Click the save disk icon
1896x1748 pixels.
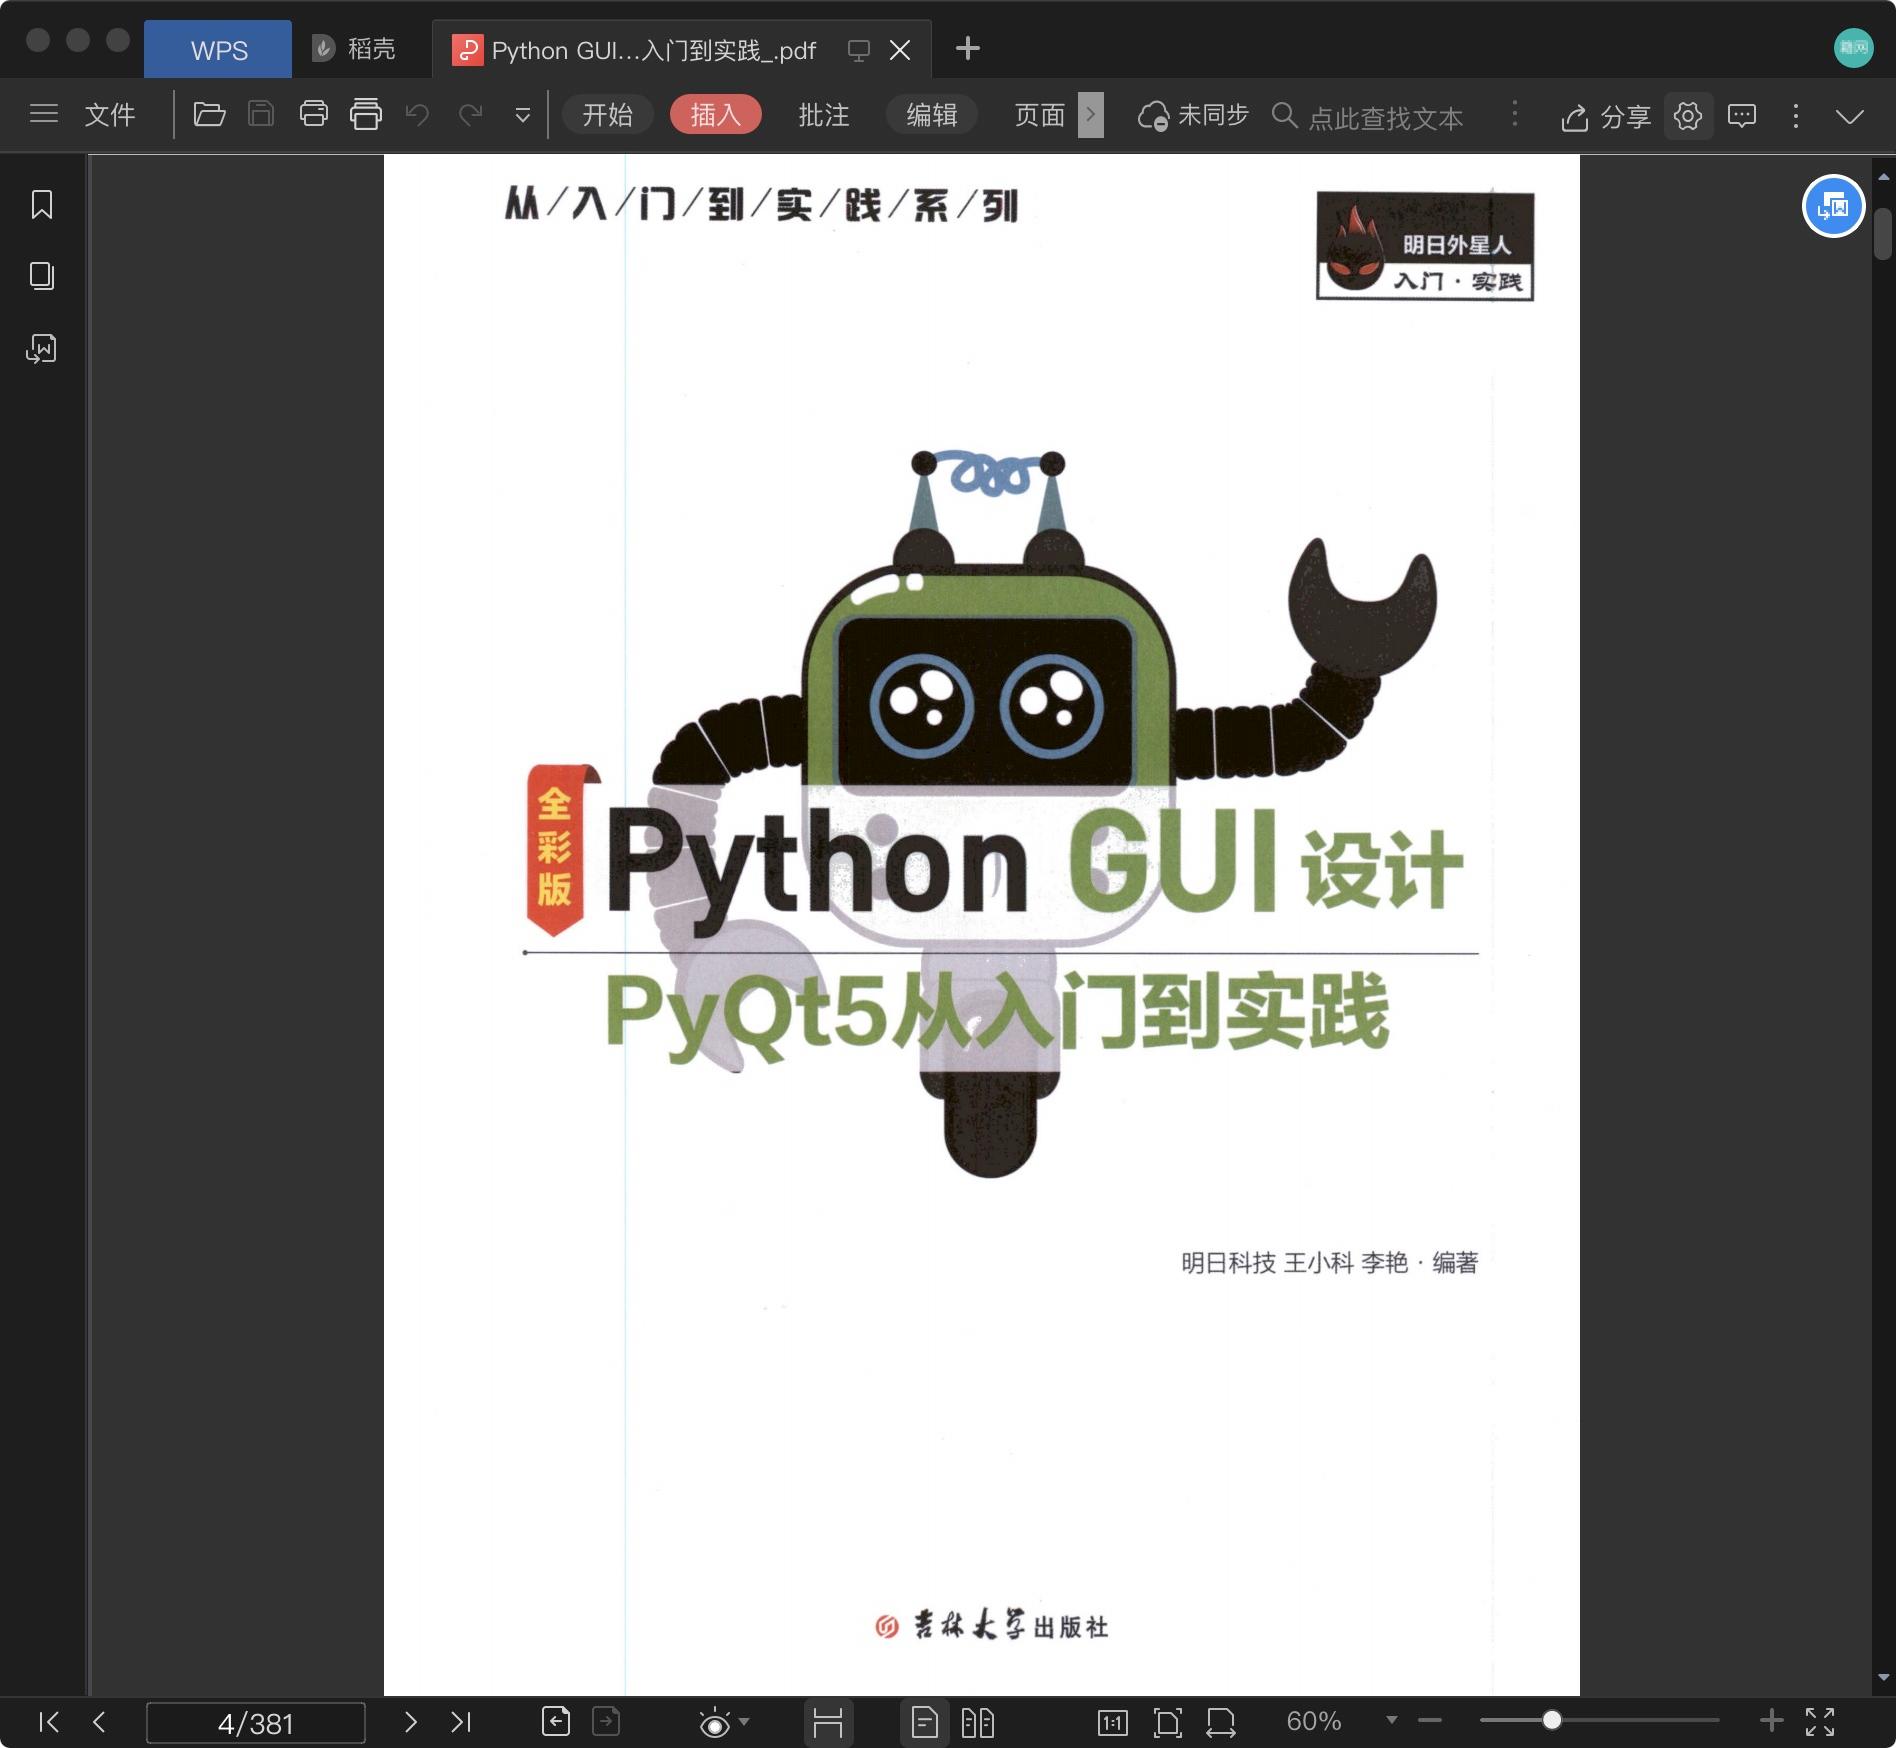[x=261, y=114]
